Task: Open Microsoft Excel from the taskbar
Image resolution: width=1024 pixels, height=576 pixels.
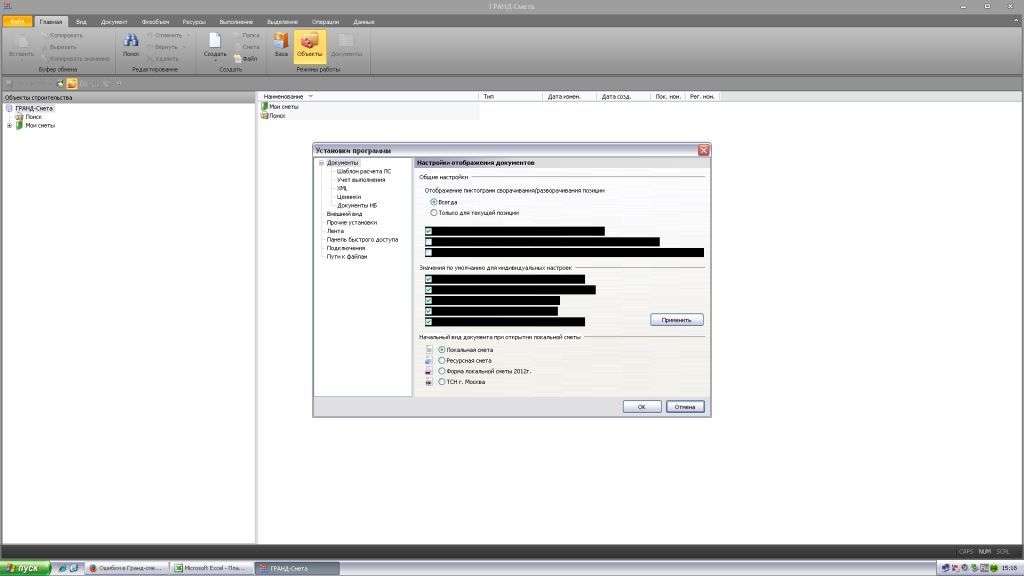Action: point(211,568)
